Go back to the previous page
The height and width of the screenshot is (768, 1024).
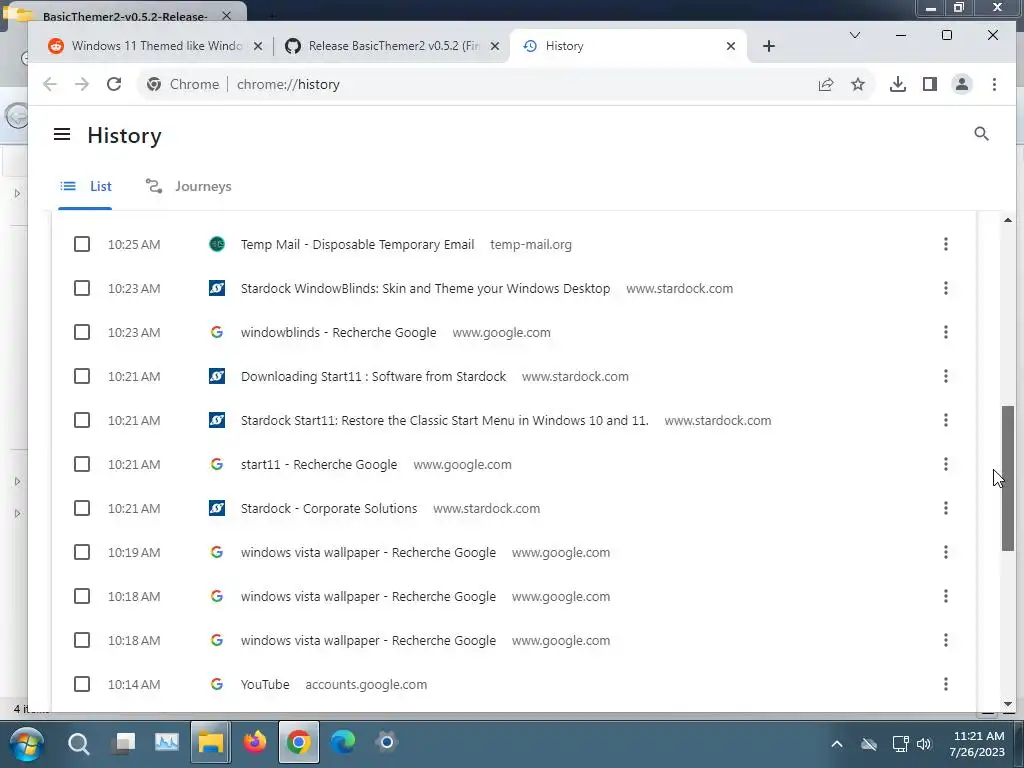(50, 84)
